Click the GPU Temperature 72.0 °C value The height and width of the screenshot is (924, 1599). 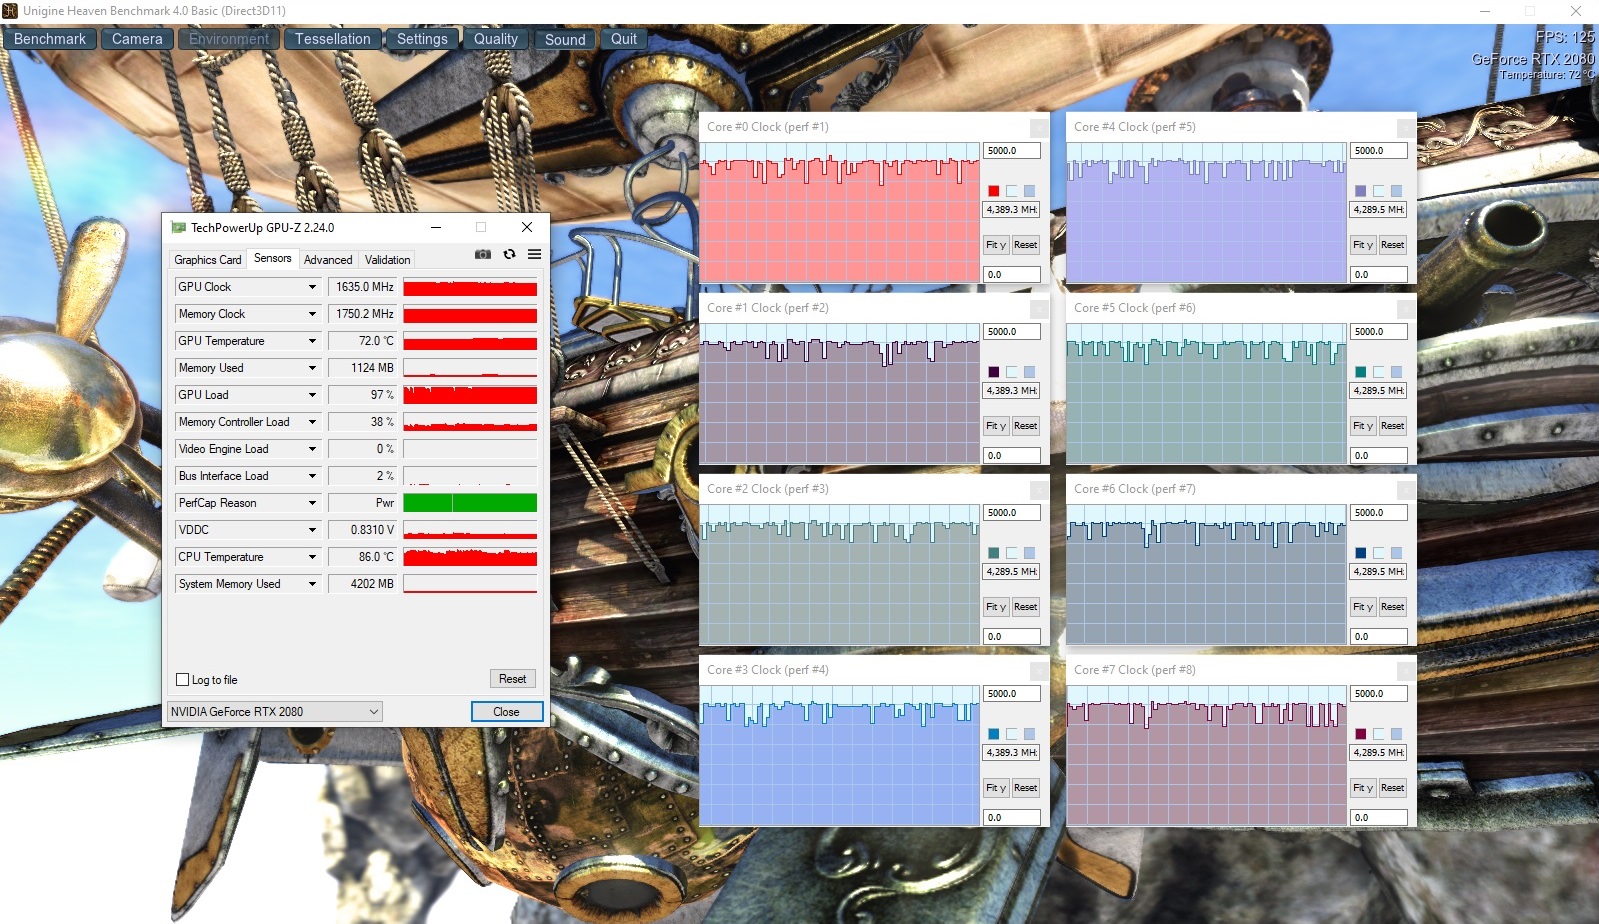(363, 341)
